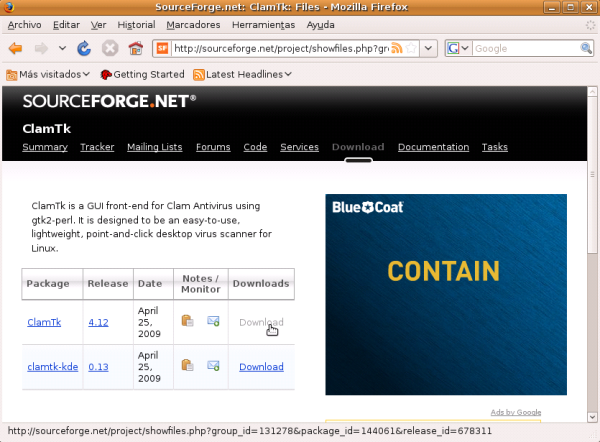Screen dimensions: 600x442
Task: Go to the Firefox Home page
Action: (135, 48)
